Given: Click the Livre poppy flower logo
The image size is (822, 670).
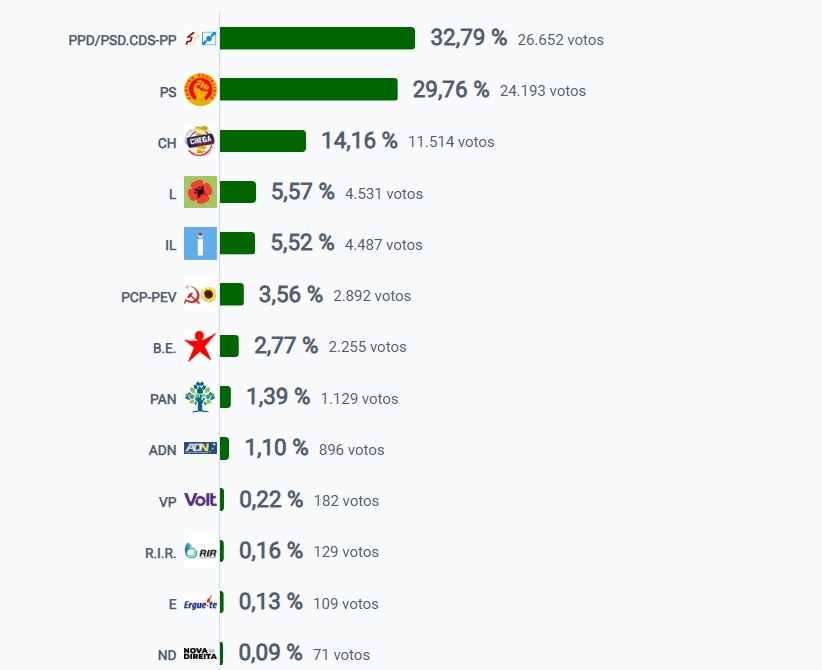Looking at the screenshot, I should [x=200, y=192].
